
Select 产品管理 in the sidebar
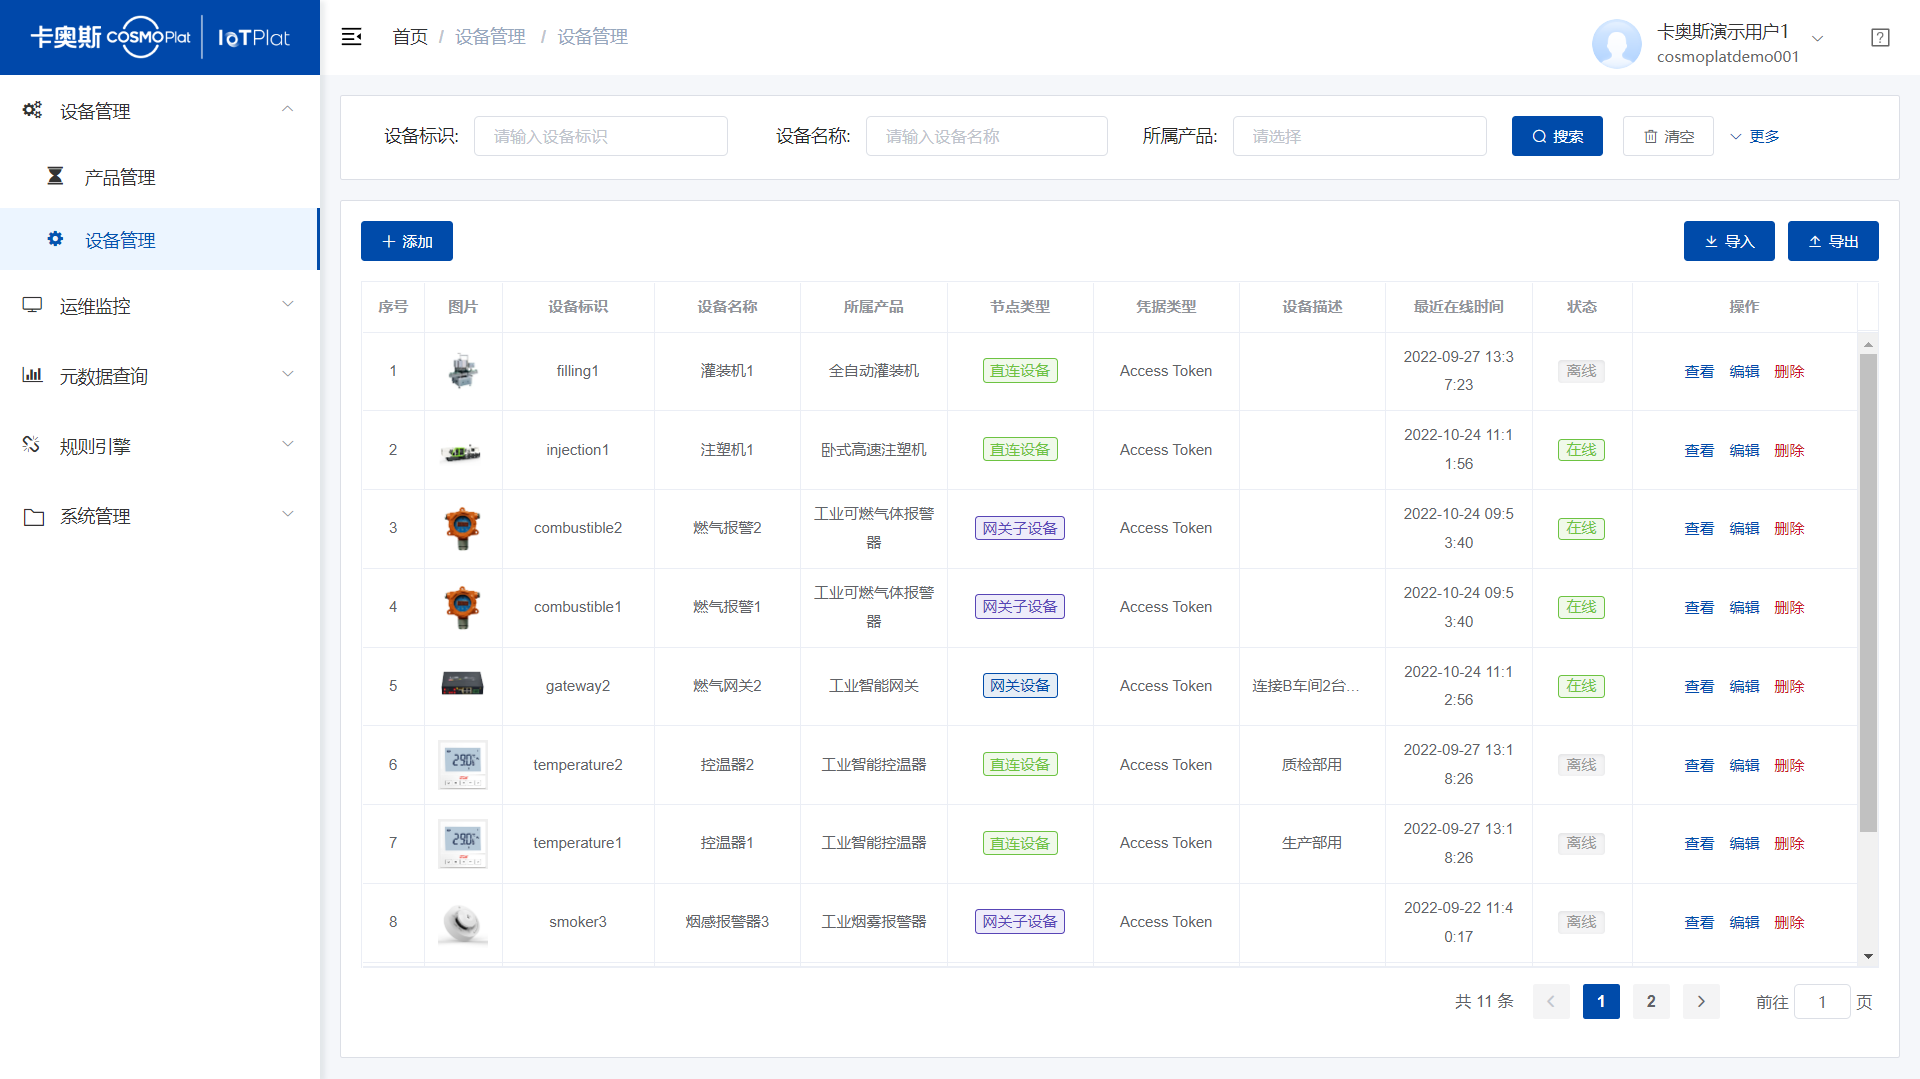pos(160,177)
